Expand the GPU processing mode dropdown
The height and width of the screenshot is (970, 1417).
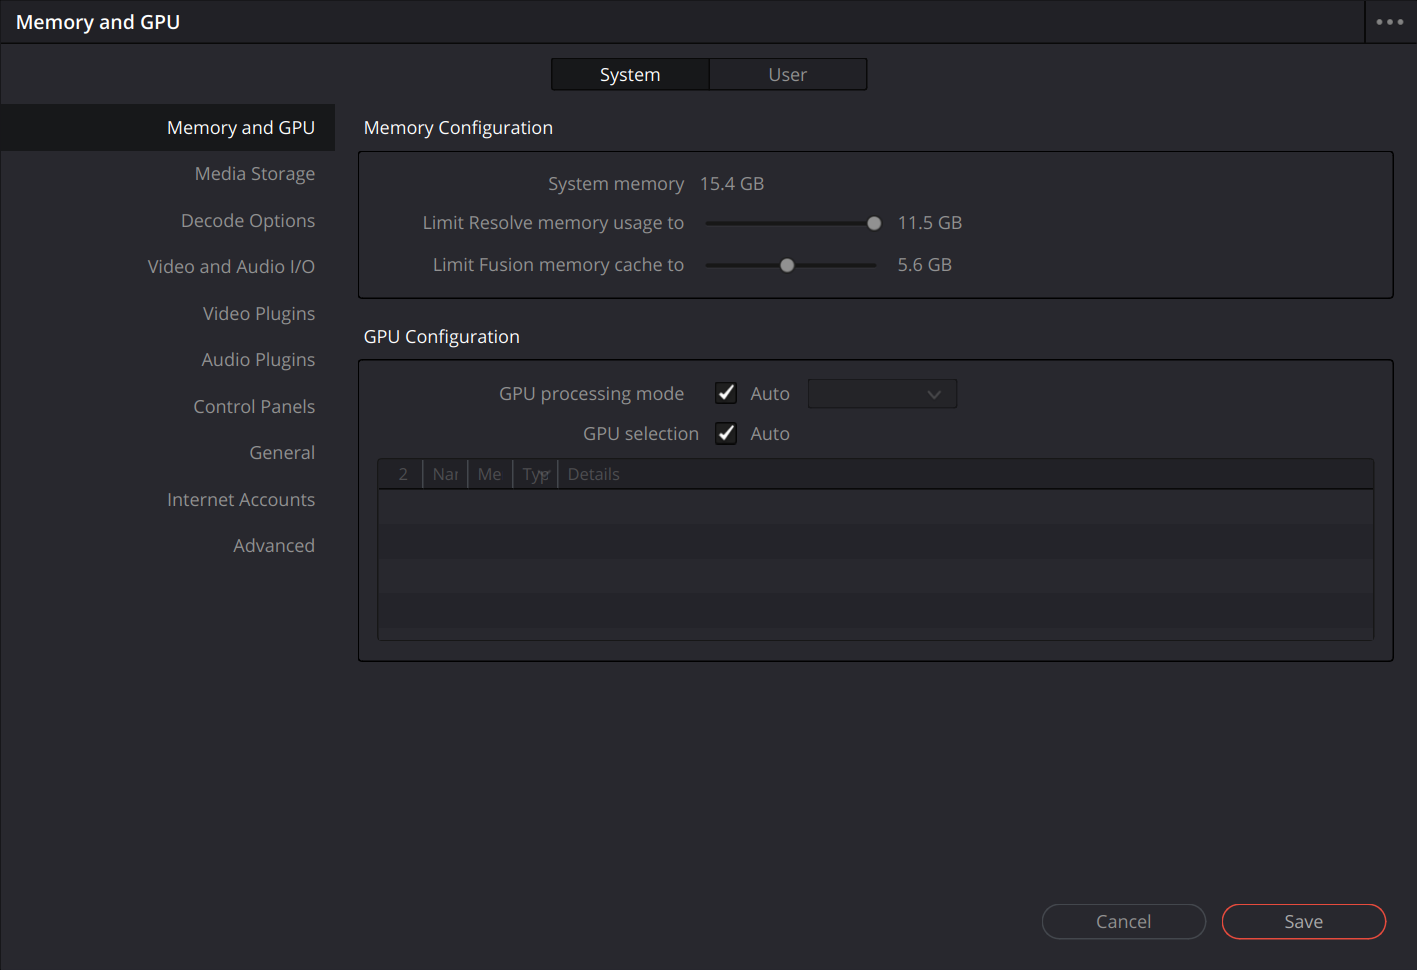coord(881,394)
